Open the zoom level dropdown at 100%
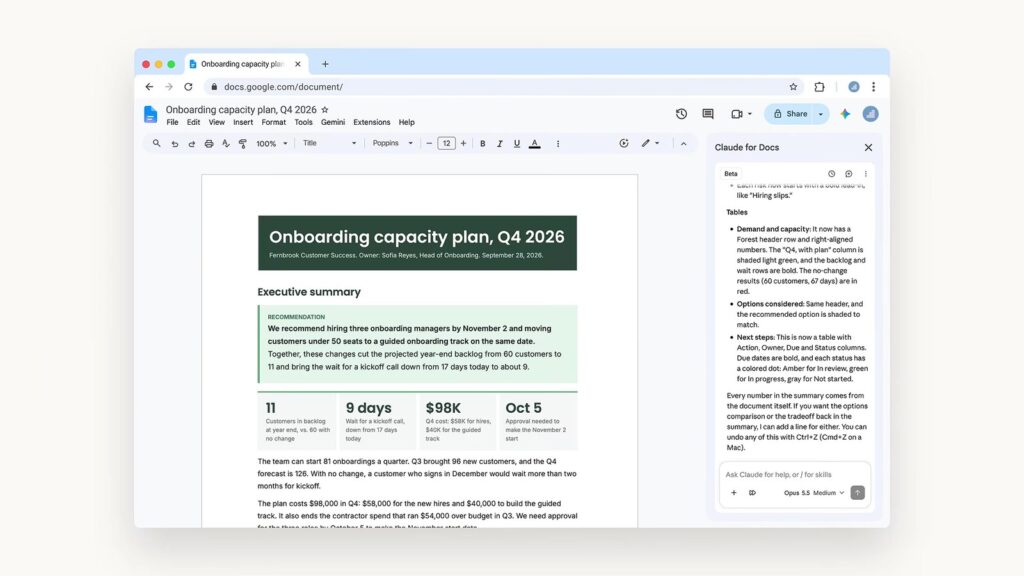1024x576 pixels. pos(271,144)
